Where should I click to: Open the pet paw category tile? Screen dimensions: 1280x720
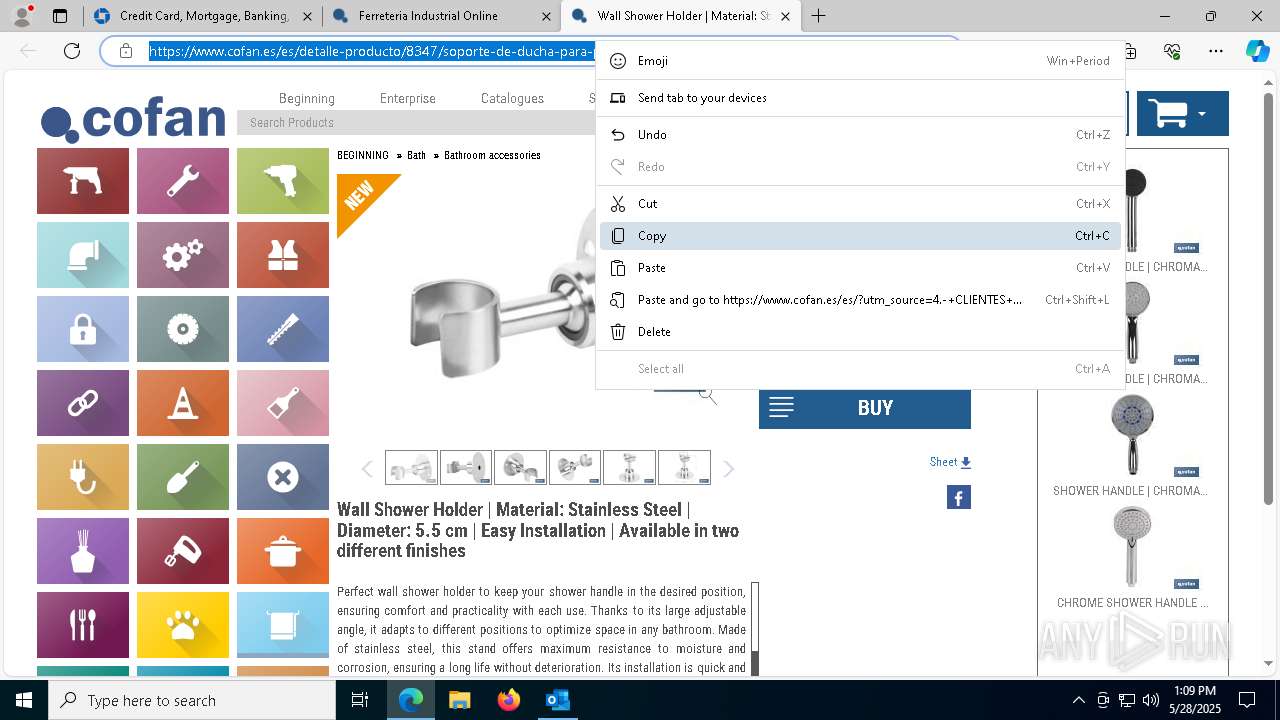pos(183,625)
